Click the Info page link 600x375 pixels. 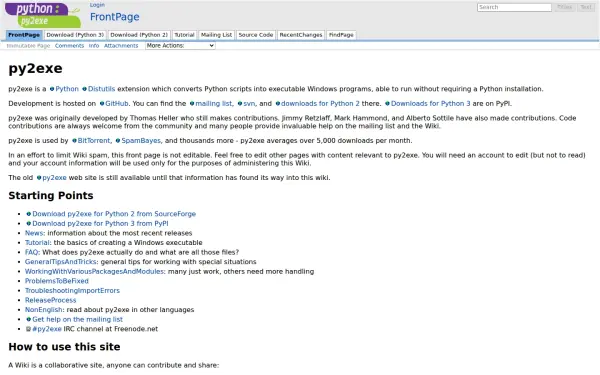(x=94, y=46)
